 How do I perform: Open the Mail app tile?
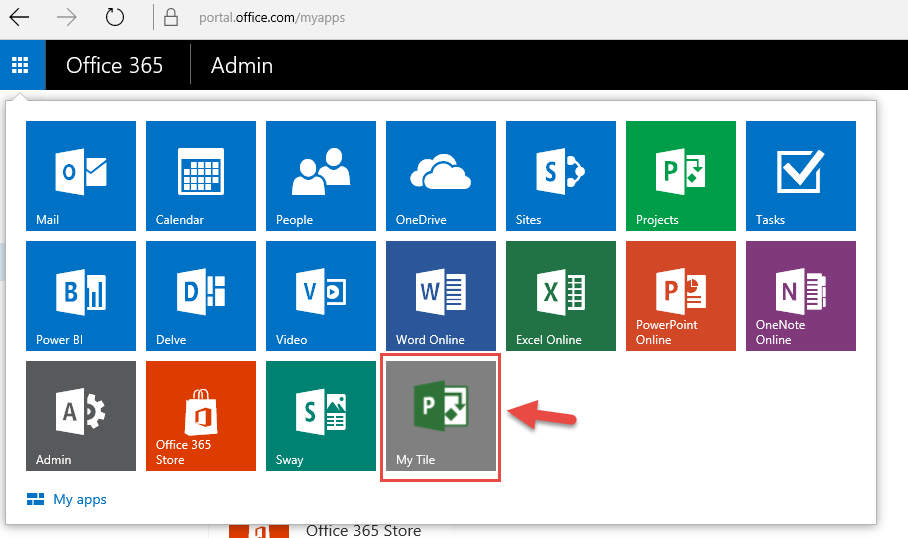81,176
